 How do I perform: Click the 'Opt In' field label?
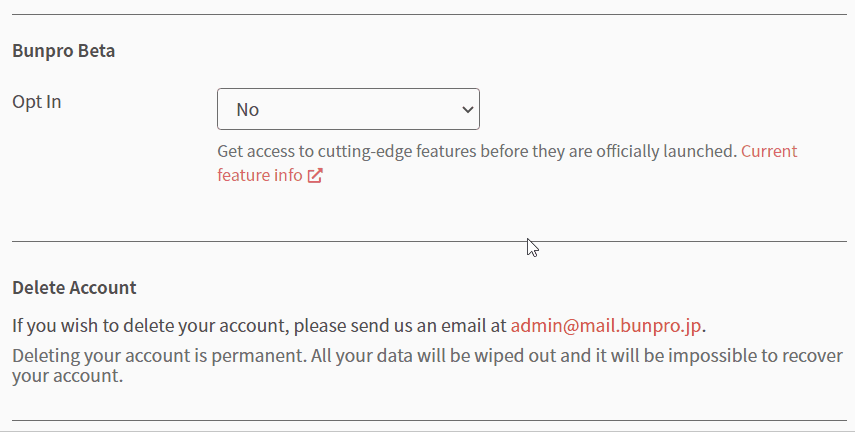click(37, 102)
